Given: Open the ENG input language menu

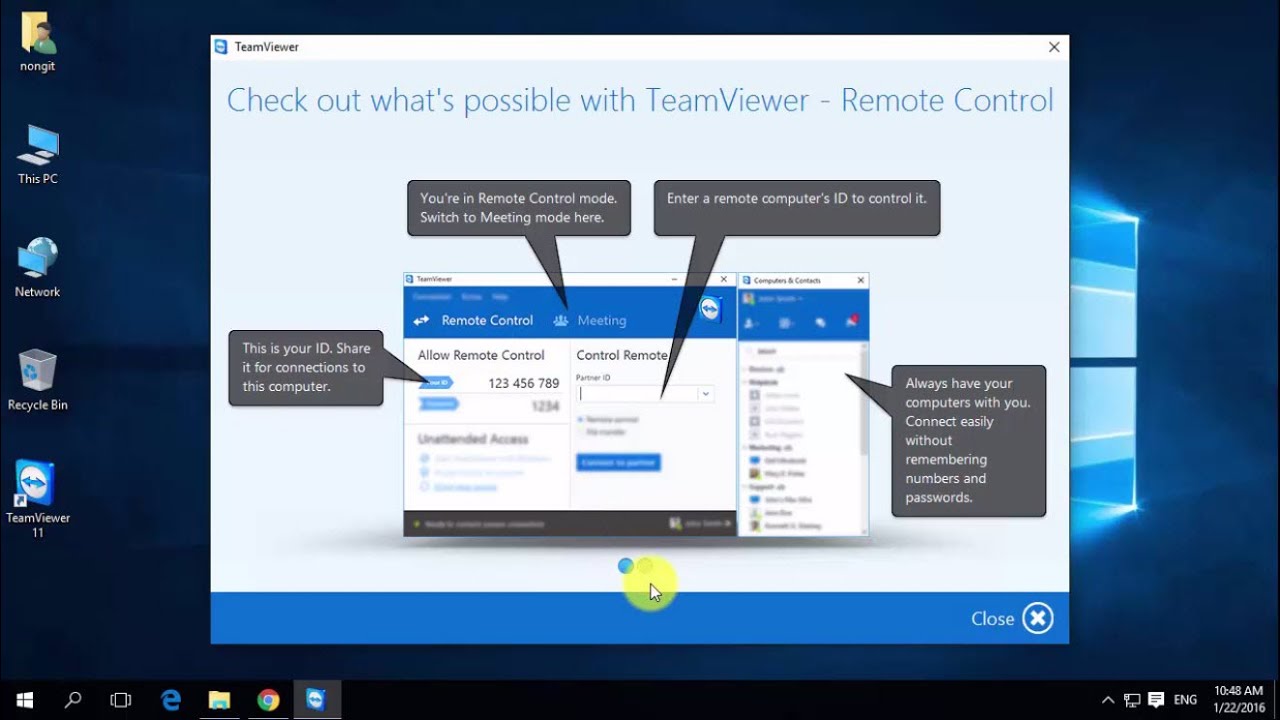Looking at the screenshot, I should click(1185, 700).
